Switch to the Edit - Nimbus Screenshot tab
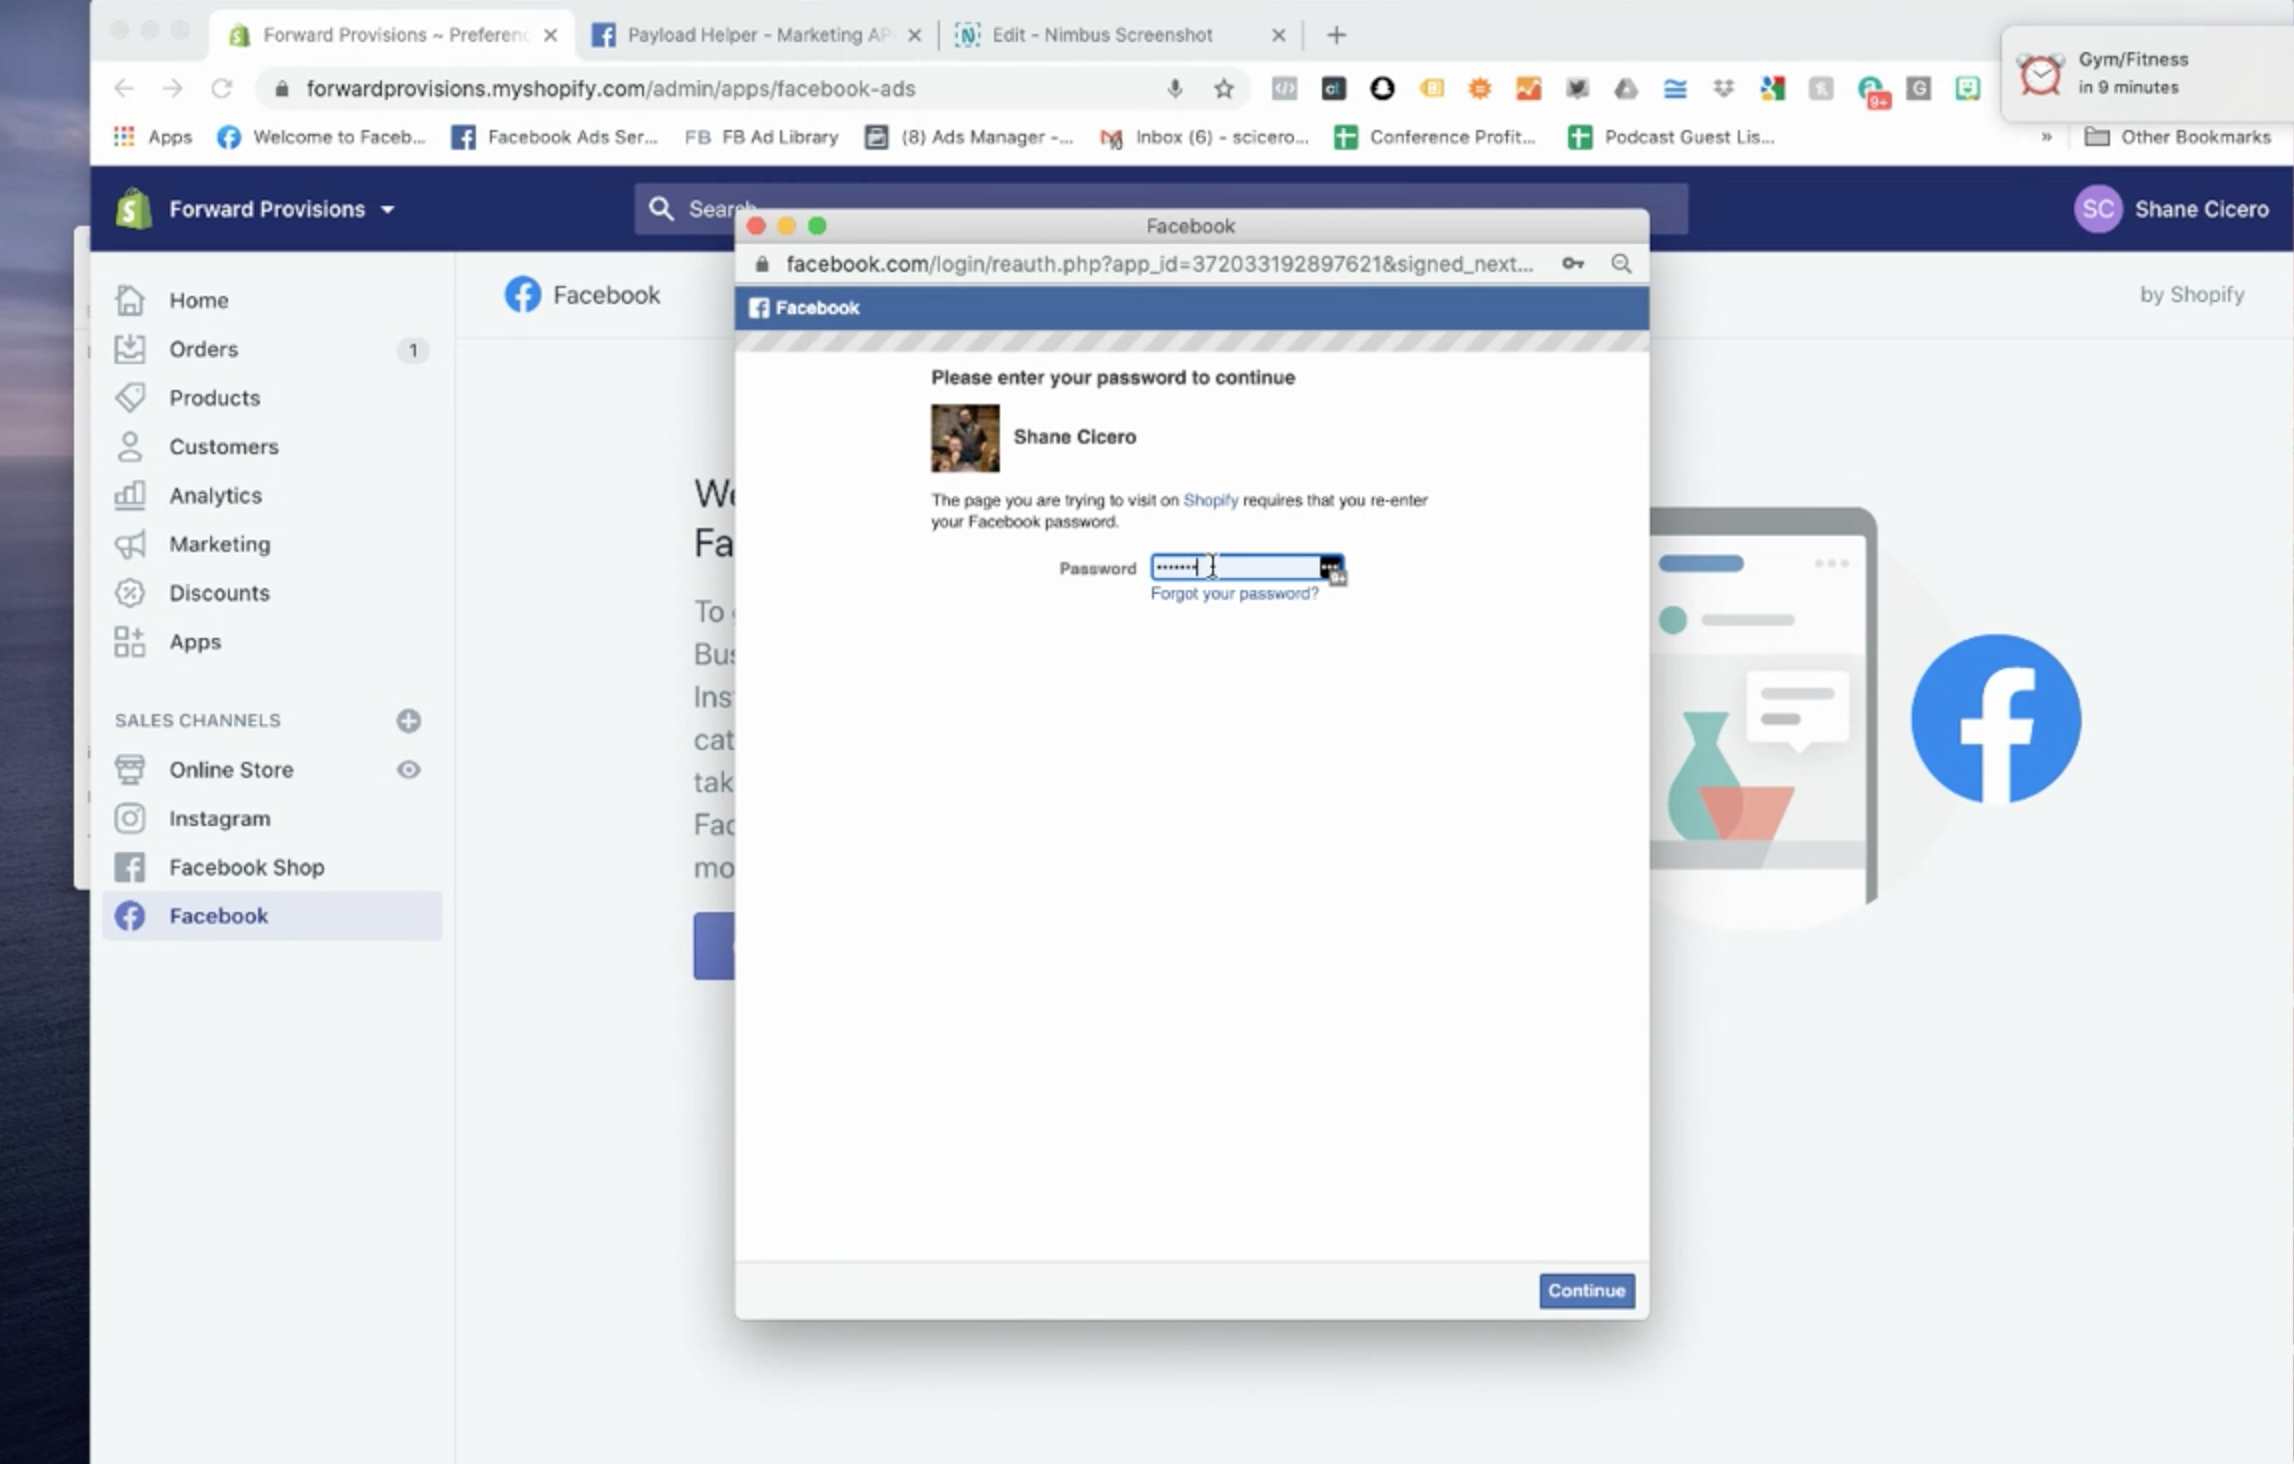The image size is (2294, 1464). [1100, 35]
